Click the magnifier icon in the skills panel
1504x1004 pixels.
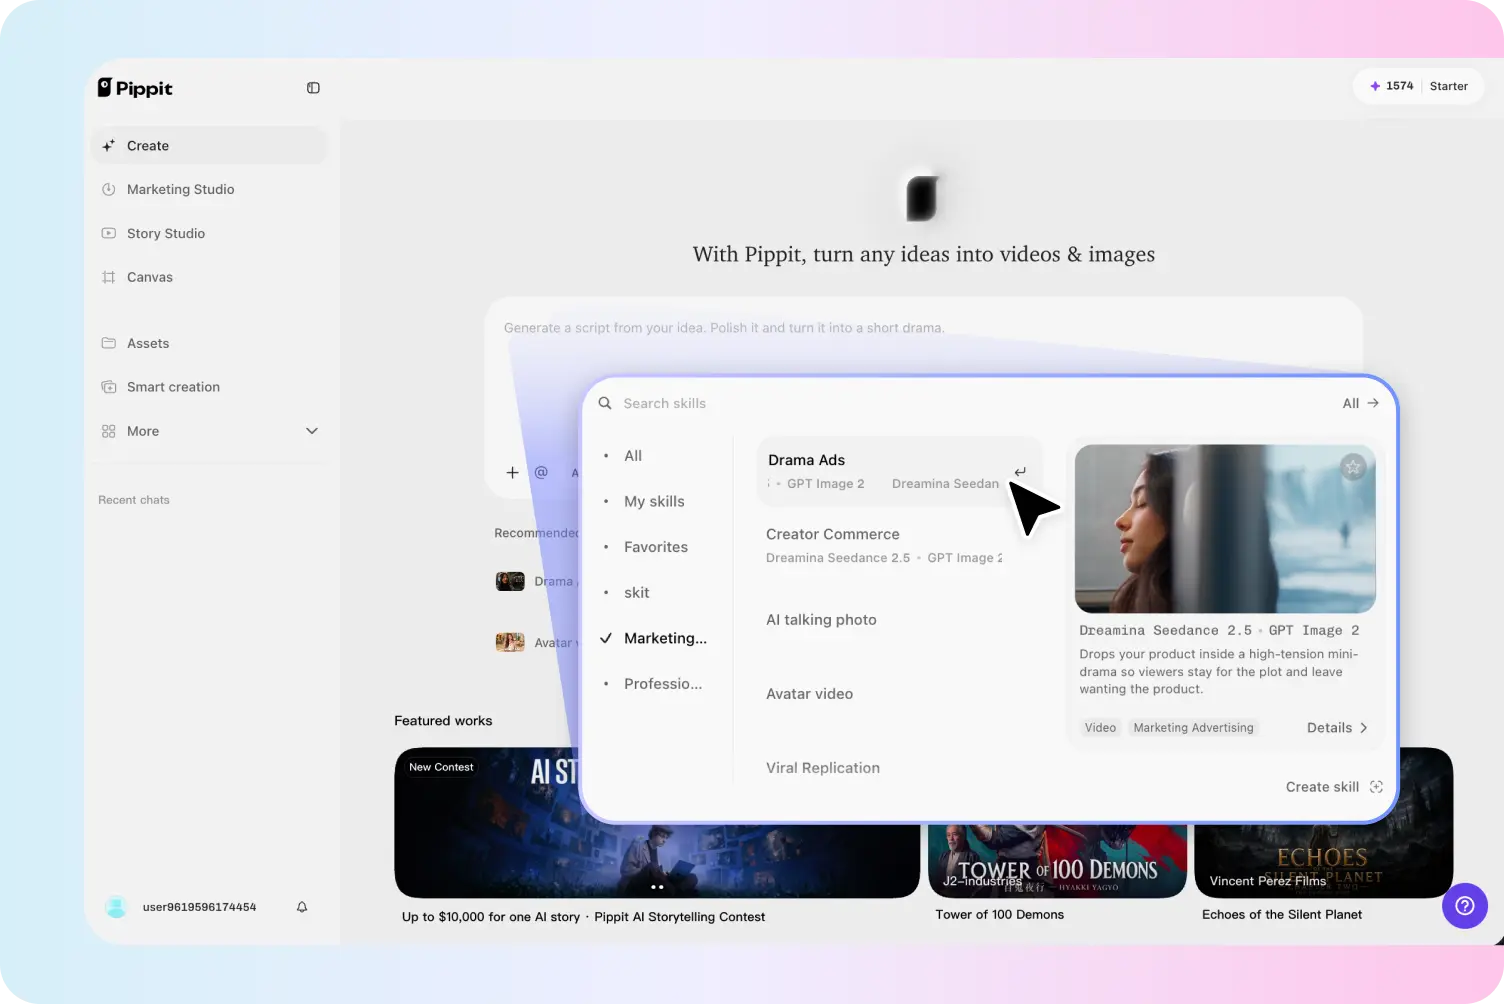click(605, 403)
